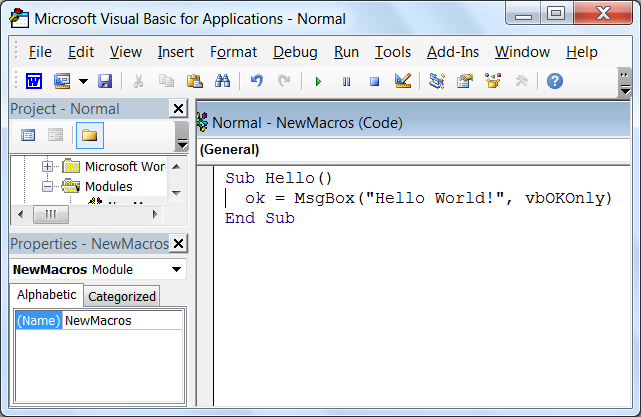Click the project tree horizontal scroll thumb
Viewport: 641px width, 417px height.
click(51, 214)
